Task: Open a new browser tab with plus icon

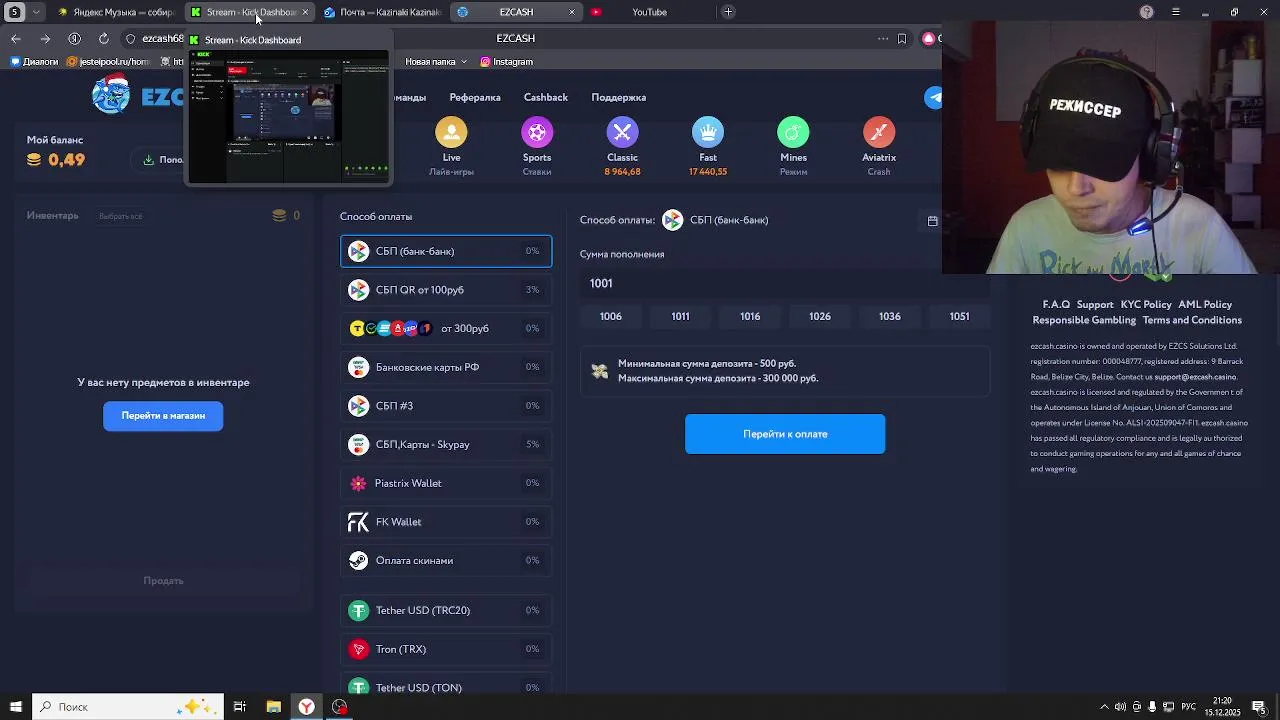Action: click(728, 12)
